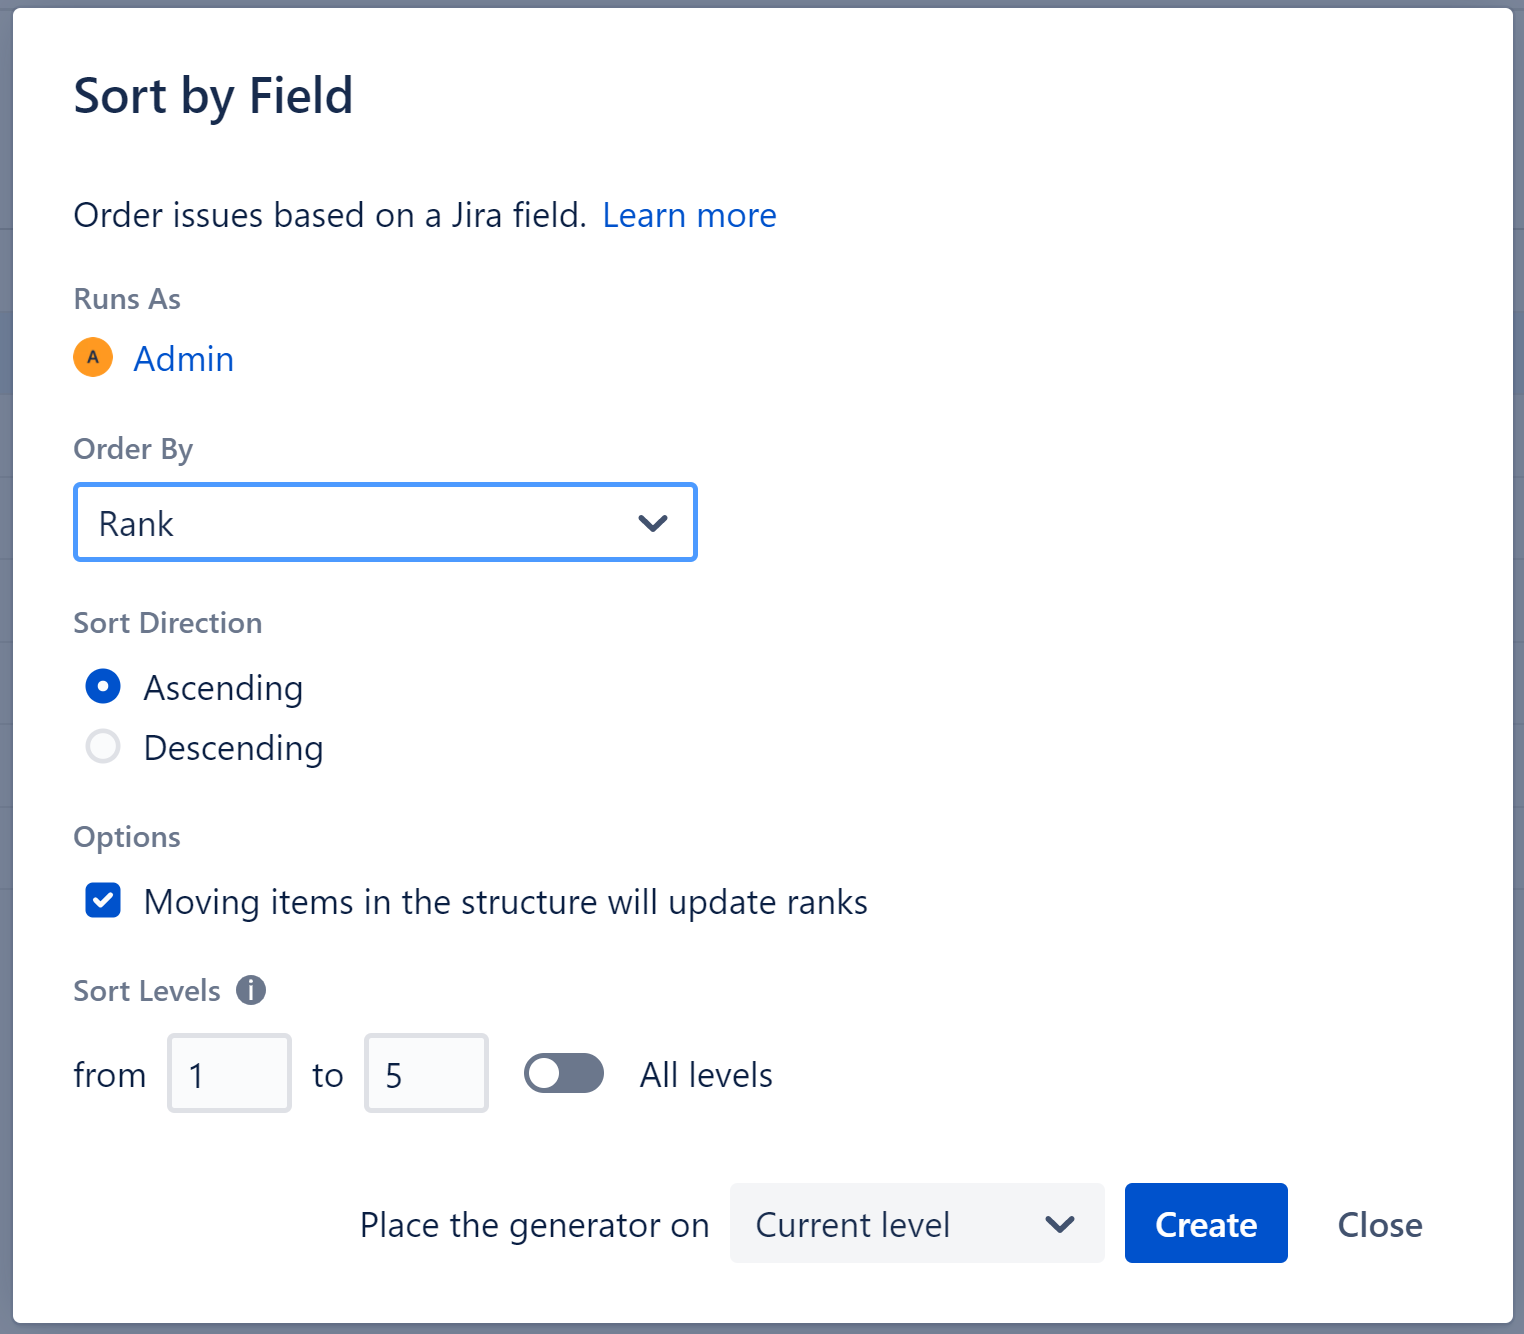
Task: Uncheck the moving items updates ranks option
Action: click(x=103, y=901)
